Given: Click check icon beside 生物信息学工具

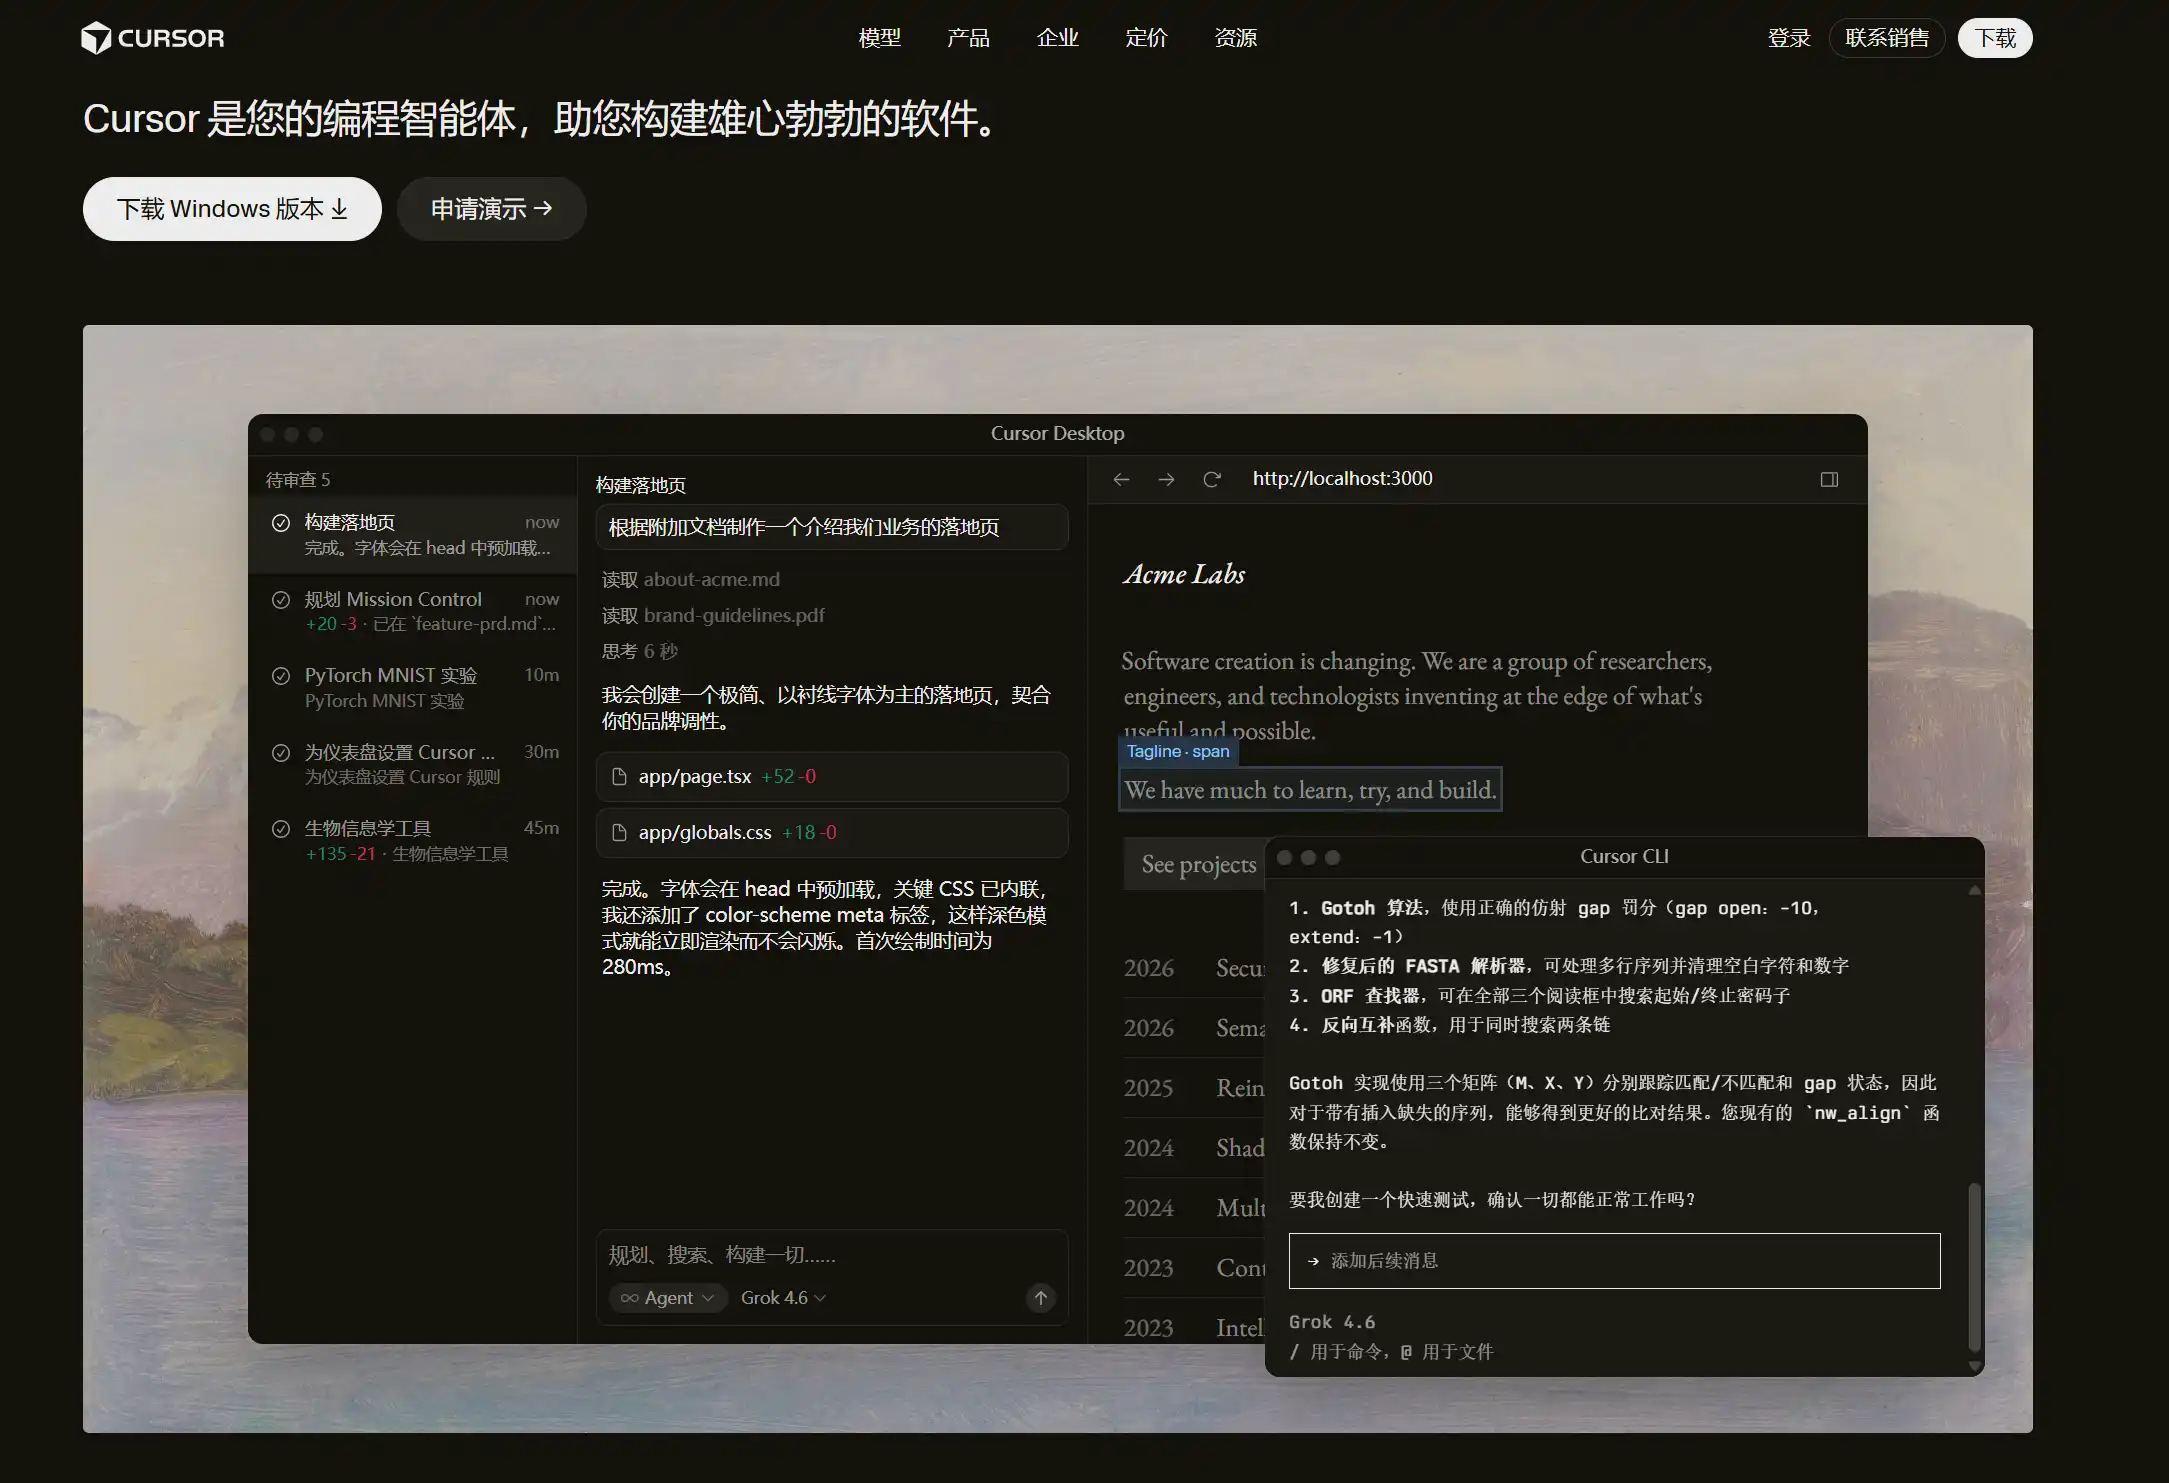Looking at the screenshot, I should click(x=281, y=828).
